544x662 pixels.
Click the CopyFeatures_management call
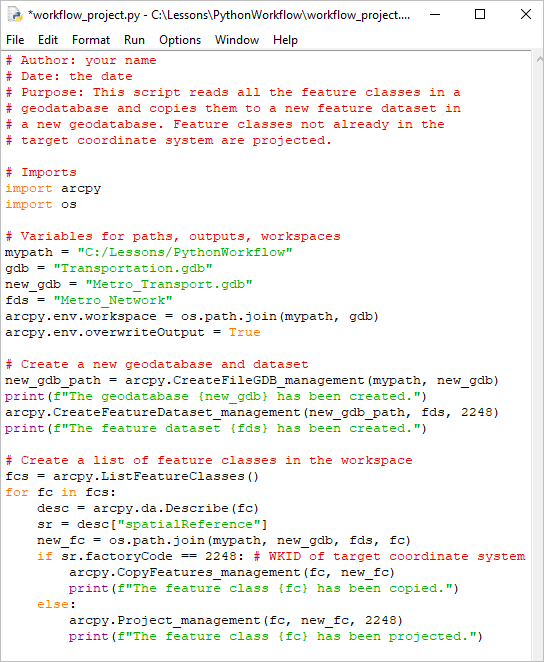pyautogui.click(x=232, y=572)
